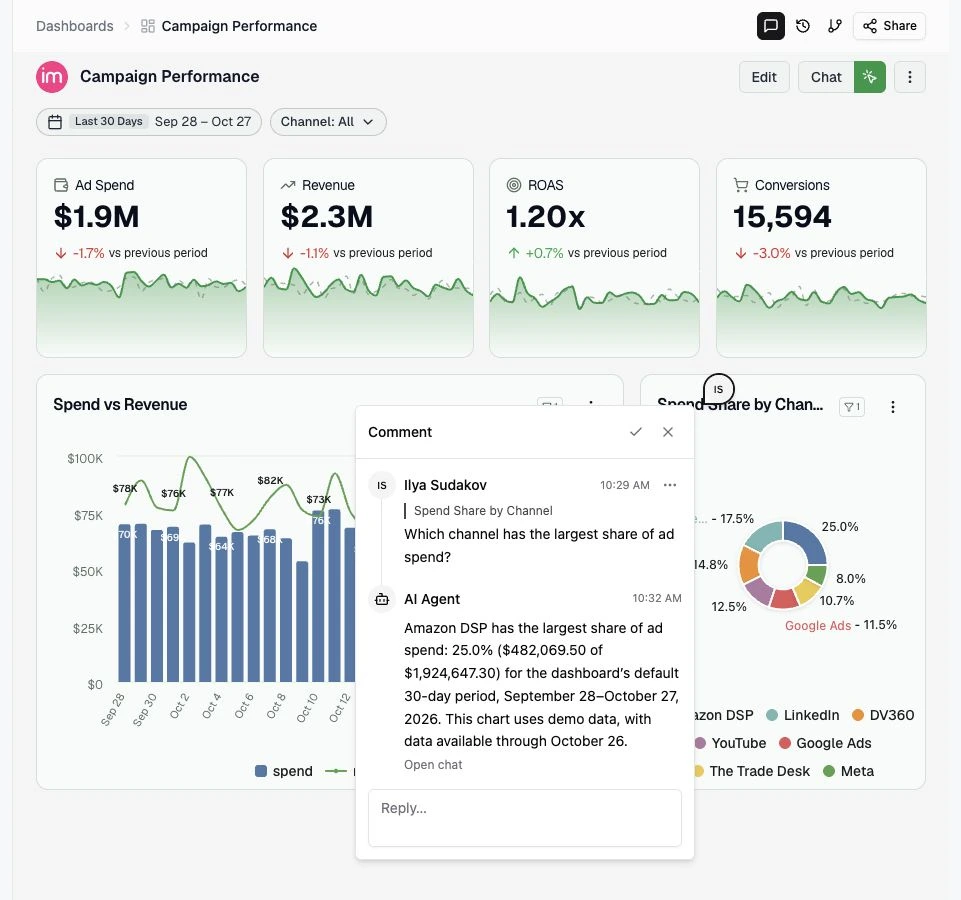
Task: Toggle The Trade Desk legend item
Action: point(752,771)
